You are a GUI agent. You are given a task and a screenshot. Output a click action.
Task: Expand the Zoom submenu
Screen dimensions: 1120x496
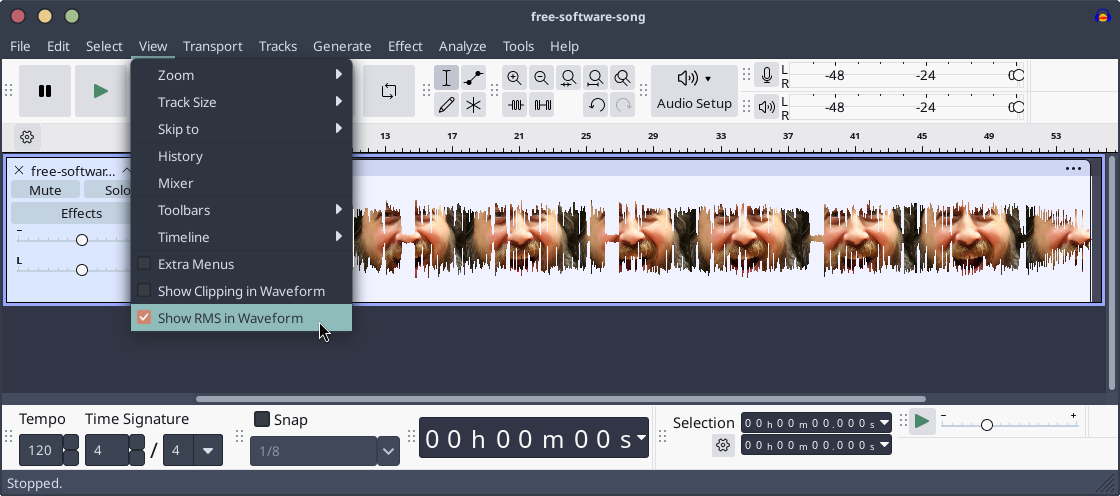(x=241, y=75)
